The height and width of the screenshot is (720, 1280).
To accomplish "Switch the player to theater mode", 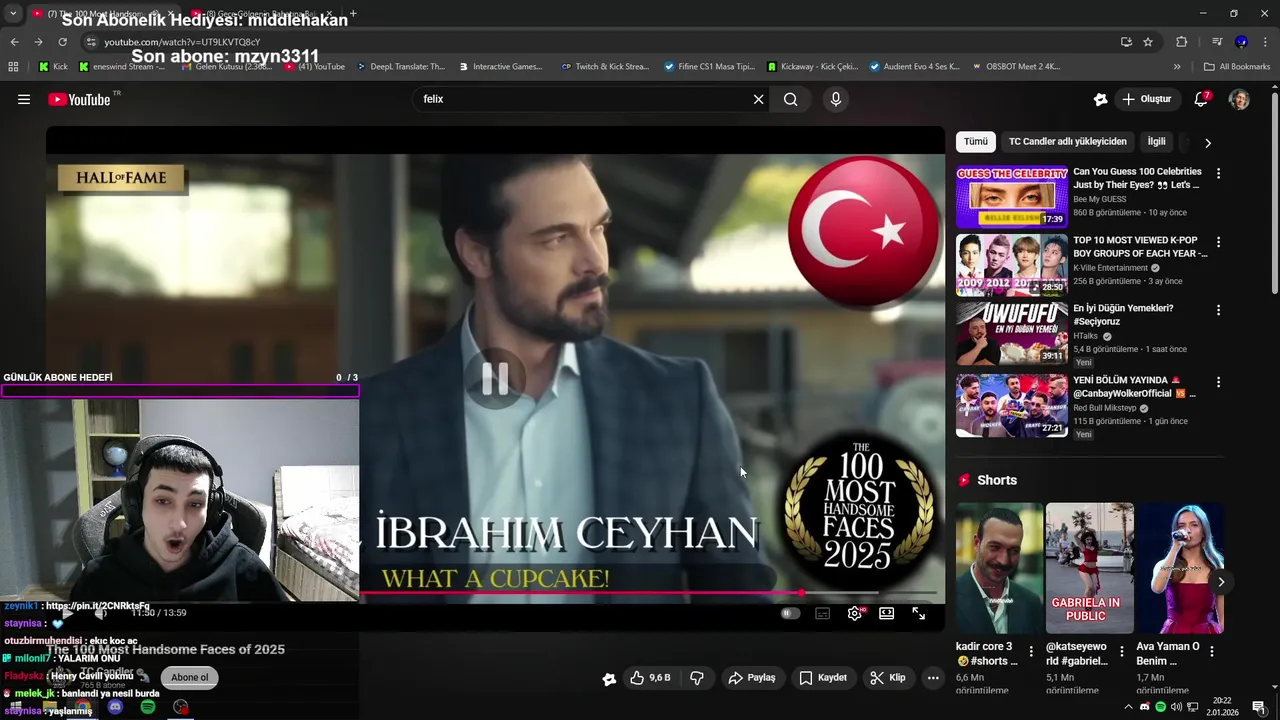I will click(886, 613).
